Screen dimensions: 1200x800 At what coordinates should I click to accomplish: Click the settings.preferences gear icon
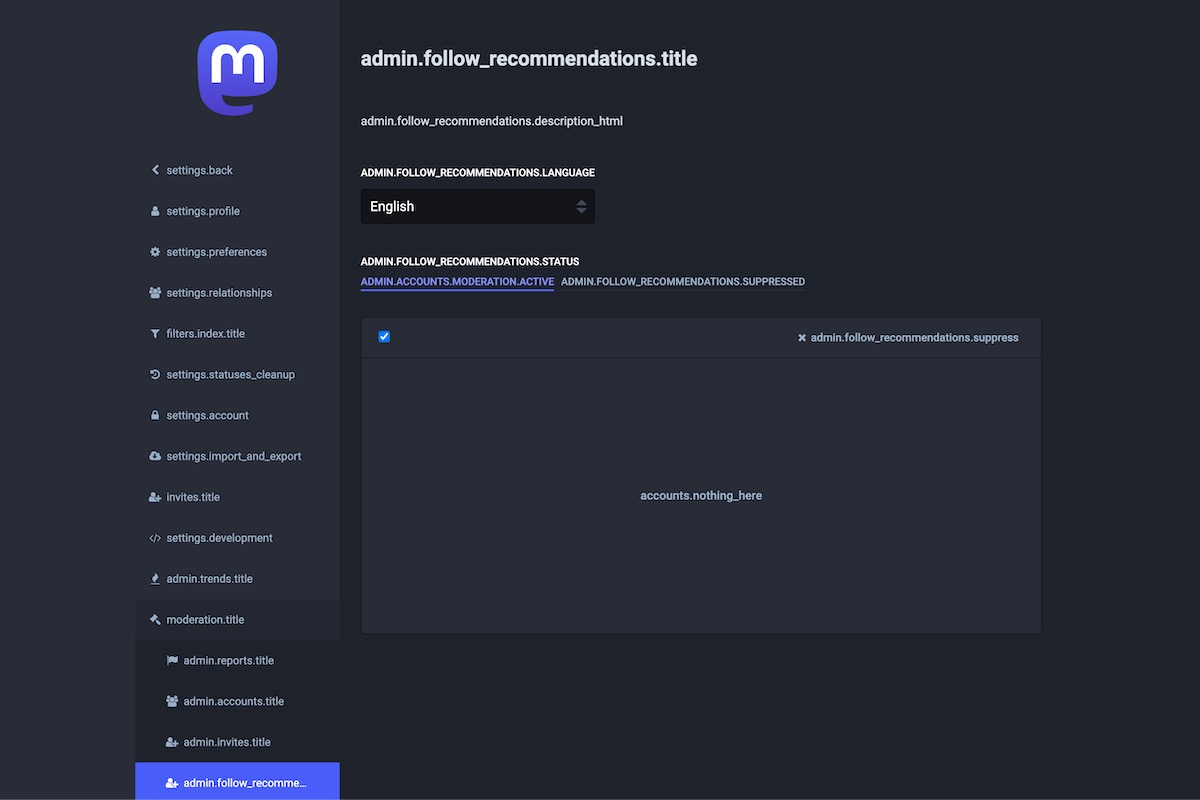tap(155, 252)
